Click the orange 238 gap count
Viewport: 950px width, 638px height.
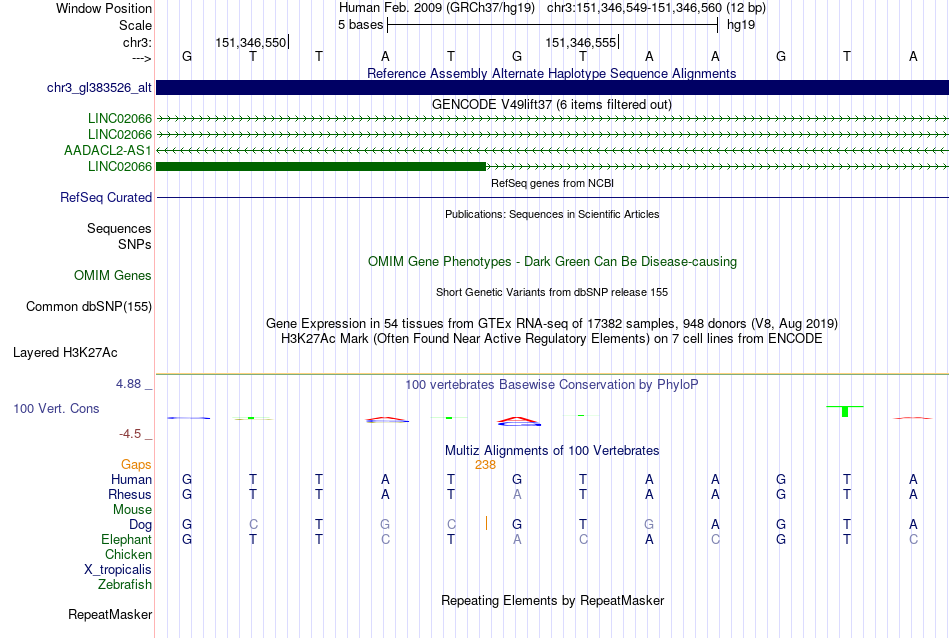pyautogui.click(x=485, y=465)
